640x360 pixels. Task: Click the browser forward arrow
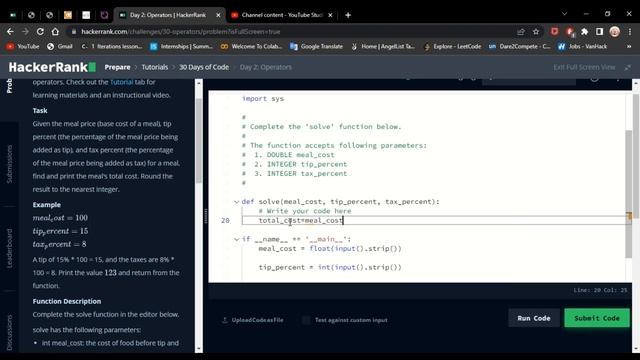point(25,31)
